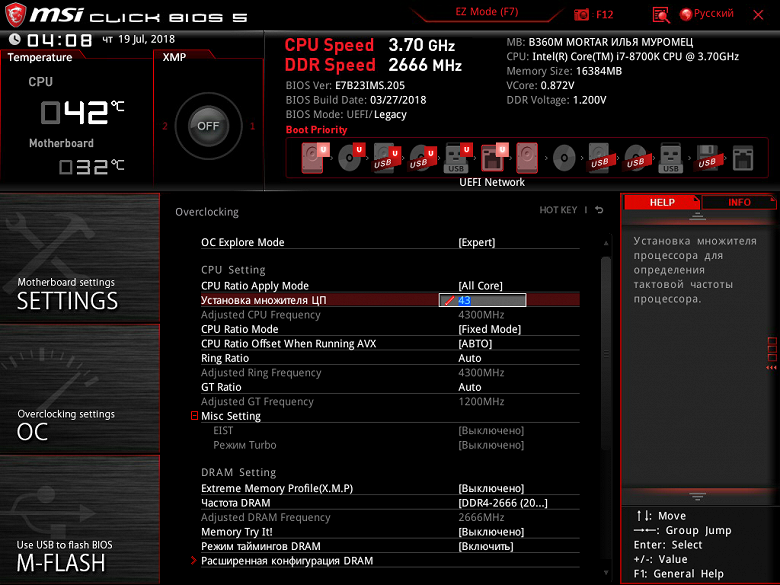
Task: Click the Adjusted DRAM Frequency 2666MHz row
Action: tap(390, 517)
